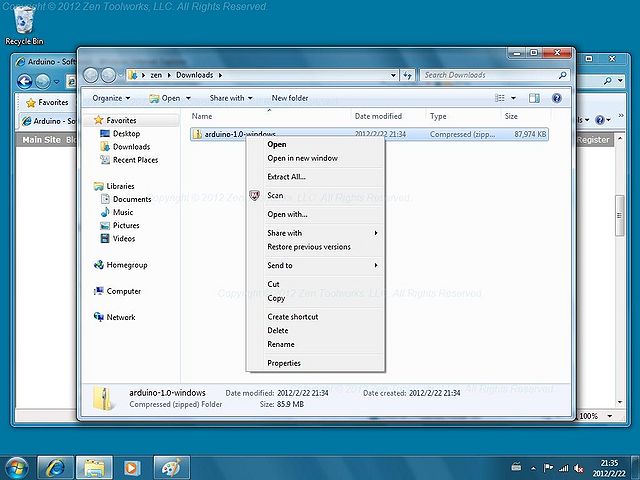The height and width of the screenshot is (480, 640).
Task: Expand the Send to context submenu
Action: click(x=376, y=265)
